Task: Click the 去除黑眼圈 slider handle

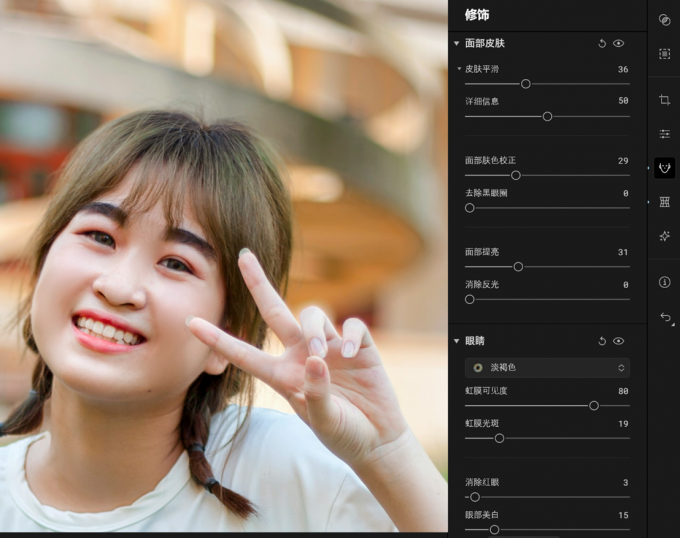Action: (x=470, y=208)
